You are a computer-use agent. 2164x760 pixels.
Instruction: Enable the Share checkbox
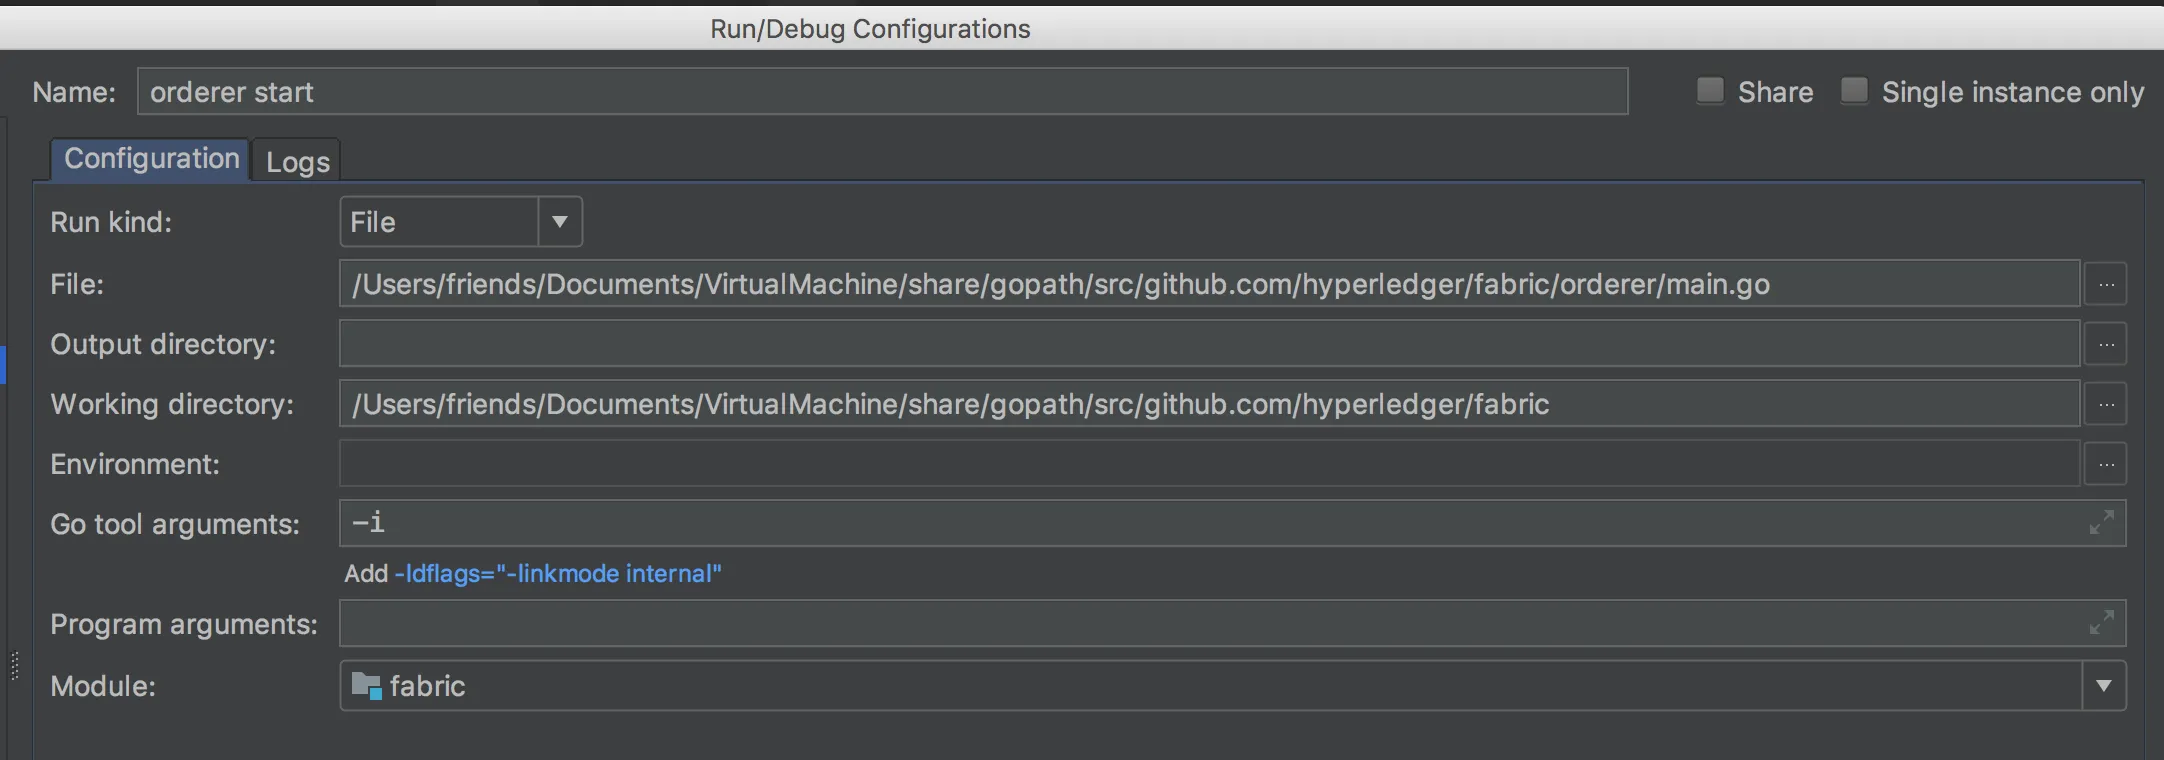coord(1710,91)
